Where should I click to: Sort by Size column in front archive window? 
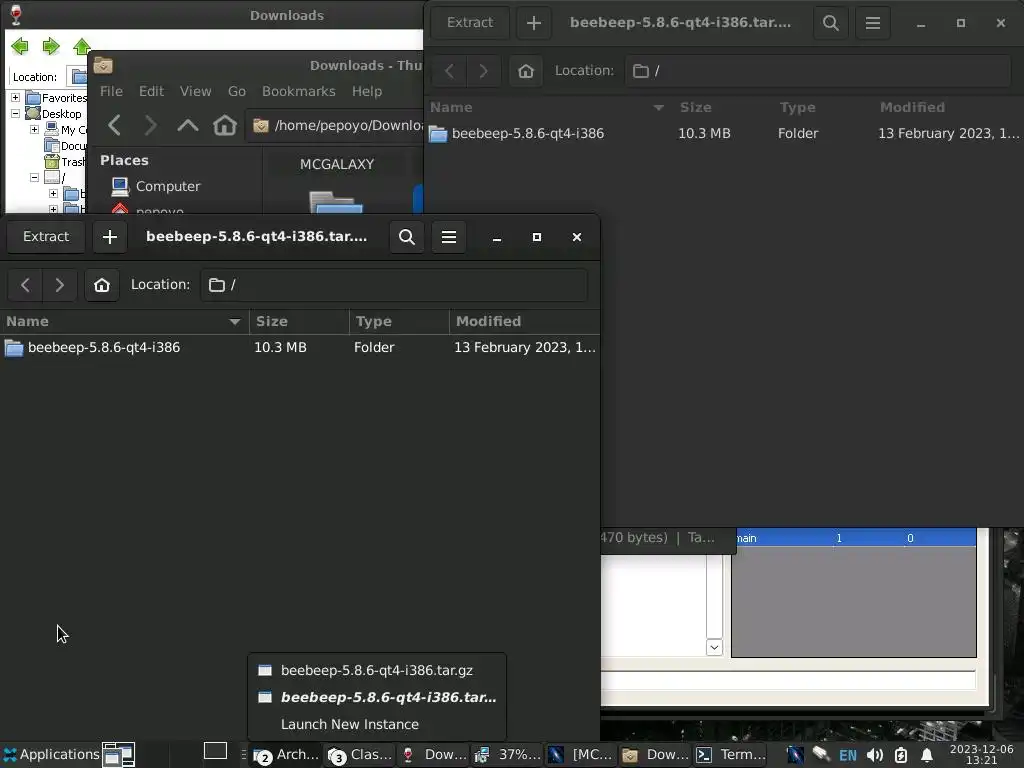click(299, 321)
